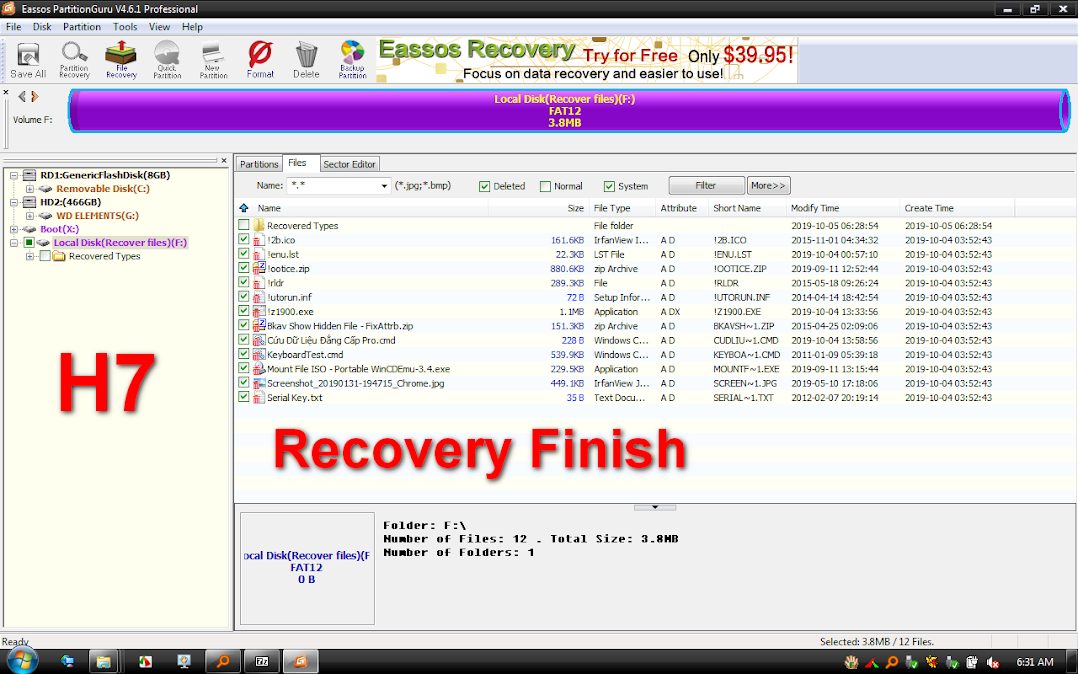
Task: Toggle the Normal filter checkbox
Action: pos(545,186)
